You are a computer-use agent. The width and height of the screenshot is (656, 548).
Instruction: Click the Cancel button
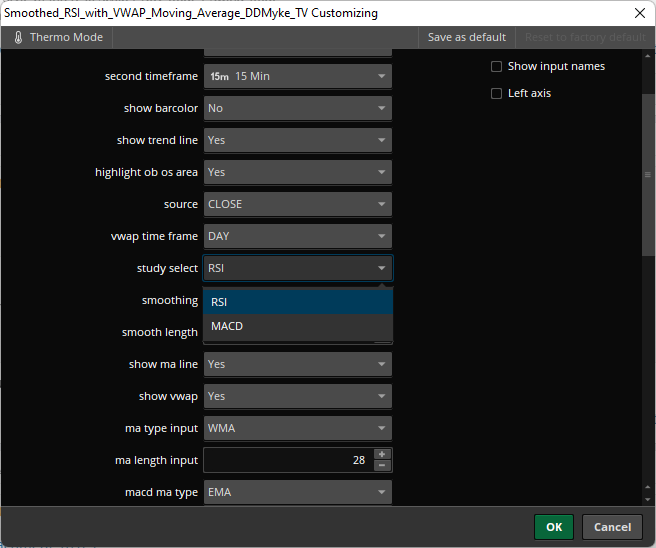[x=612, y=527]
